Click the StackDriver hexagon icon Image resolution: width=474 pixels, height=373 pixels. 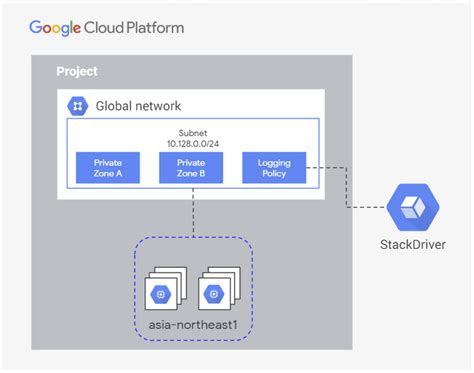click(x=413, y=207)
